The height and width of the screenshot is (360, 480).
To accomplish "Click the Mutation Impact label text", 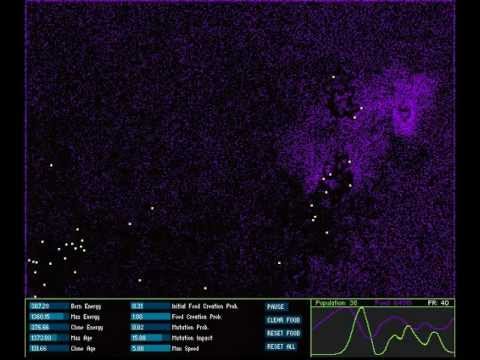I will point(192,338).
